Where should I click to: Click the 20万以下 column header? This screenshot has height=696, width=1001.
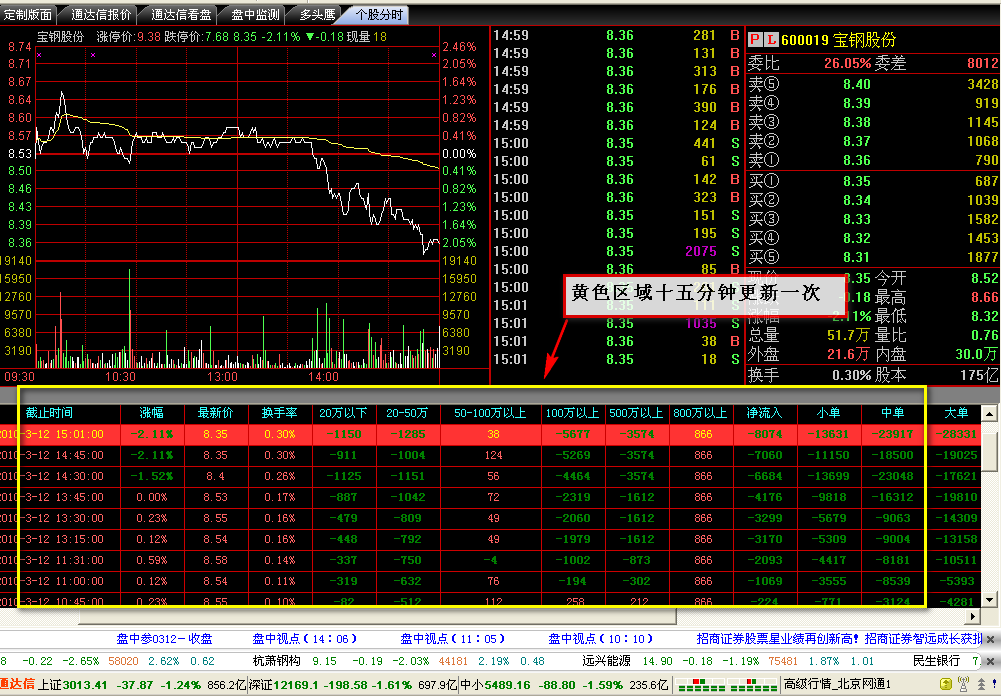click(343, 413)
